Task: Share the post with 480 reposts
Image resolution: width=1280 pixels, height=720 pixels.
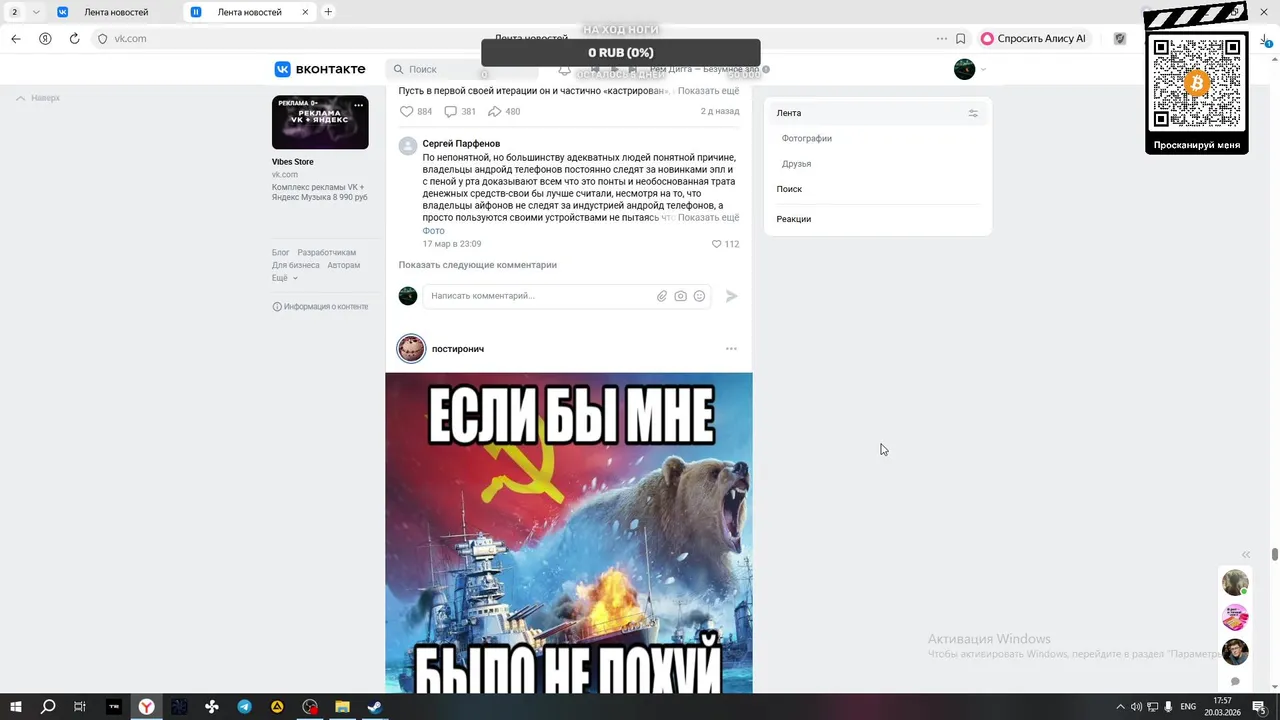Action: tap(504, 112)
